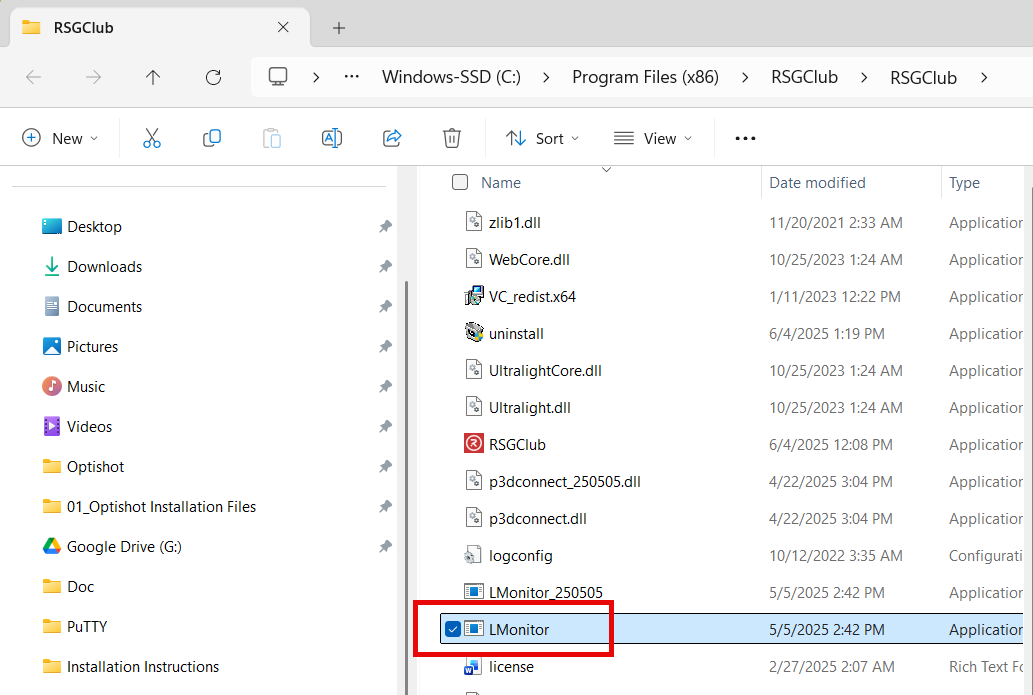1033x695 pixels.
Task: Select the LMonitor_250505 application icon
Action: pos(474,592)
